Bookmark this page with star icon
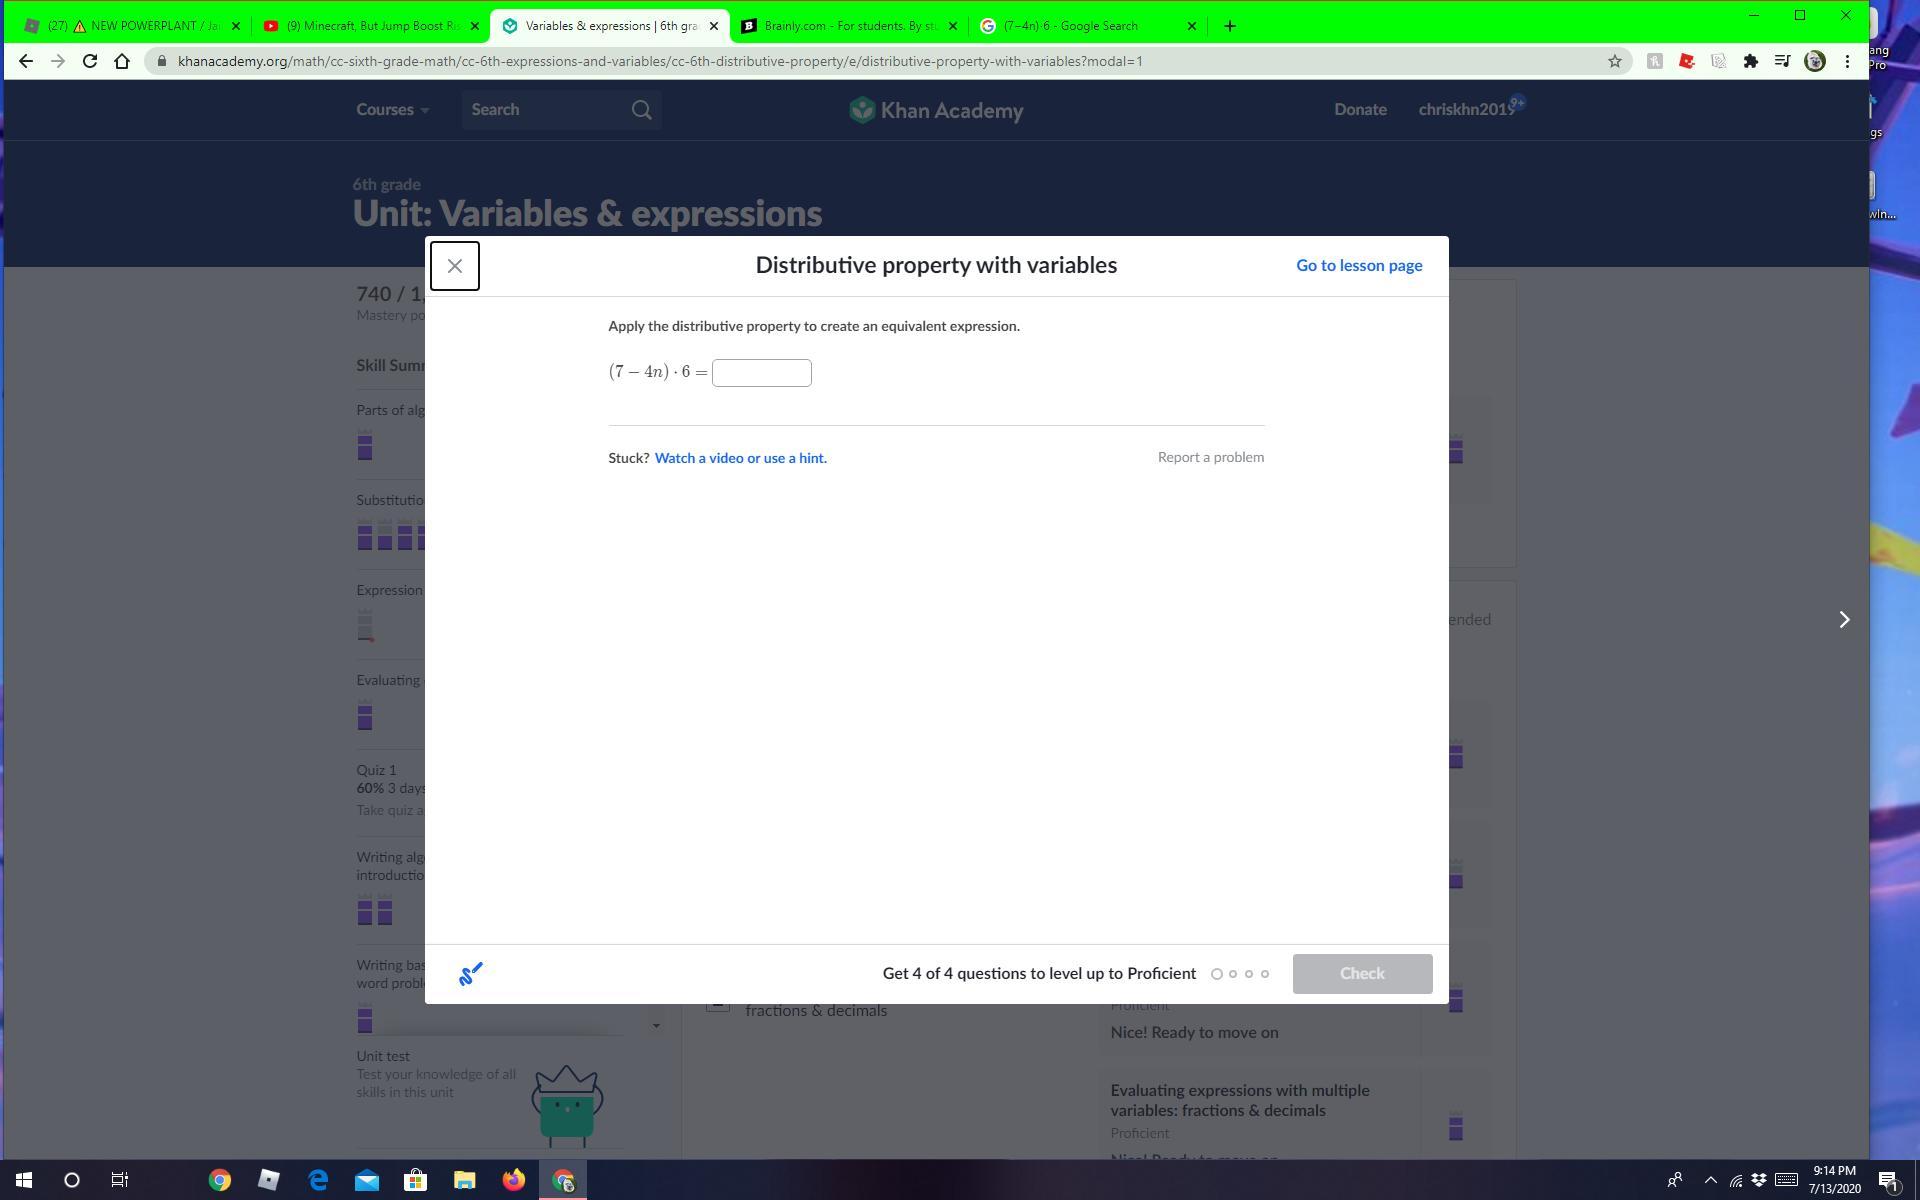Image resolution: width=1920 pixels, height=1200 pixels. pyautogui.click(x=1614, y=61)
